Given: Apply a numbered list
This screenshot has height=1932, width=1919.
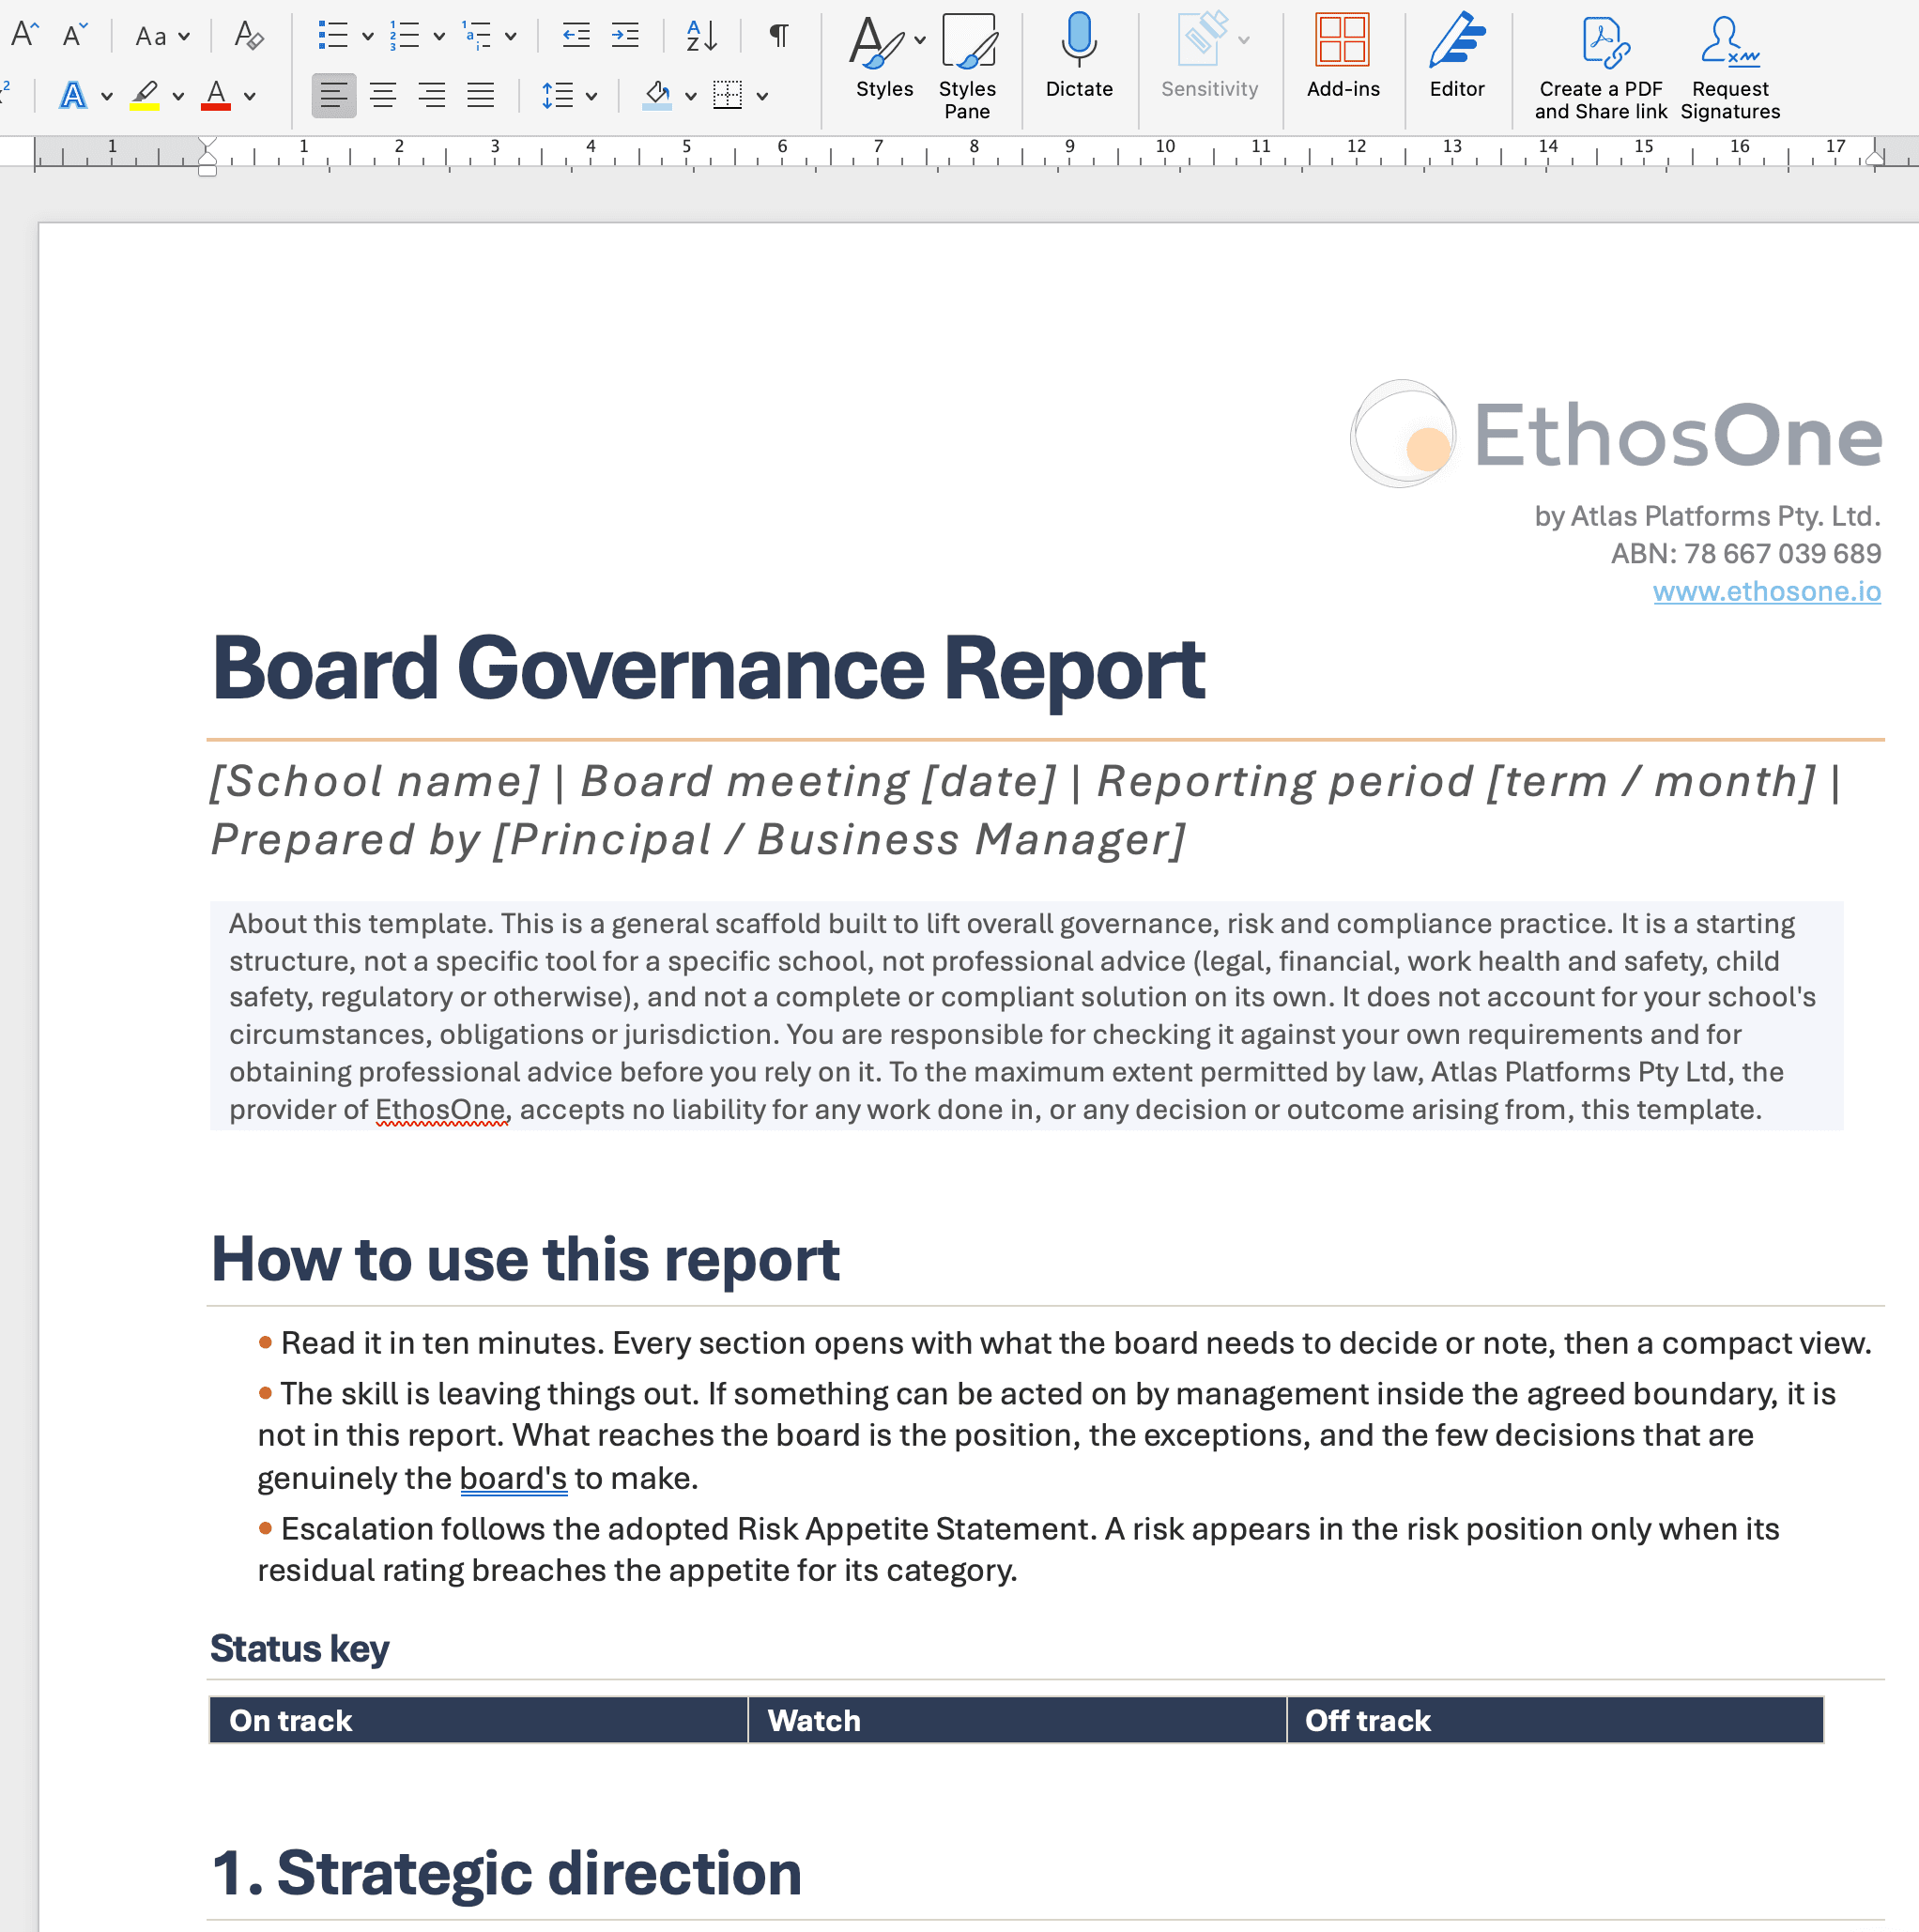Looking at the screenshot, I should coord(404,36).
